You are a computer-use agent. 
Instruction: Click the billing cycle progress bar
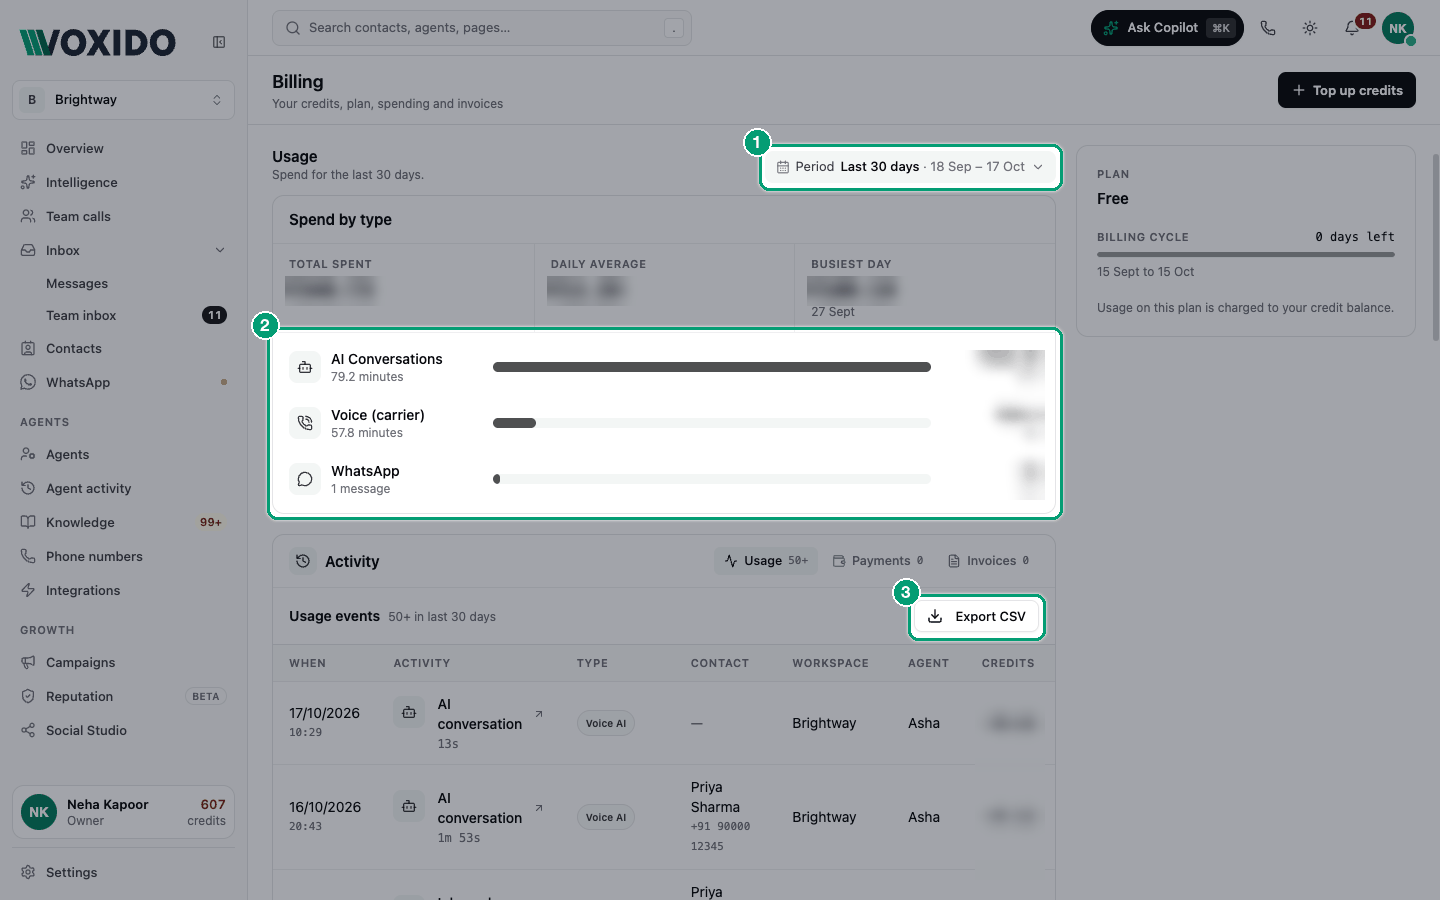[1246, 254]
